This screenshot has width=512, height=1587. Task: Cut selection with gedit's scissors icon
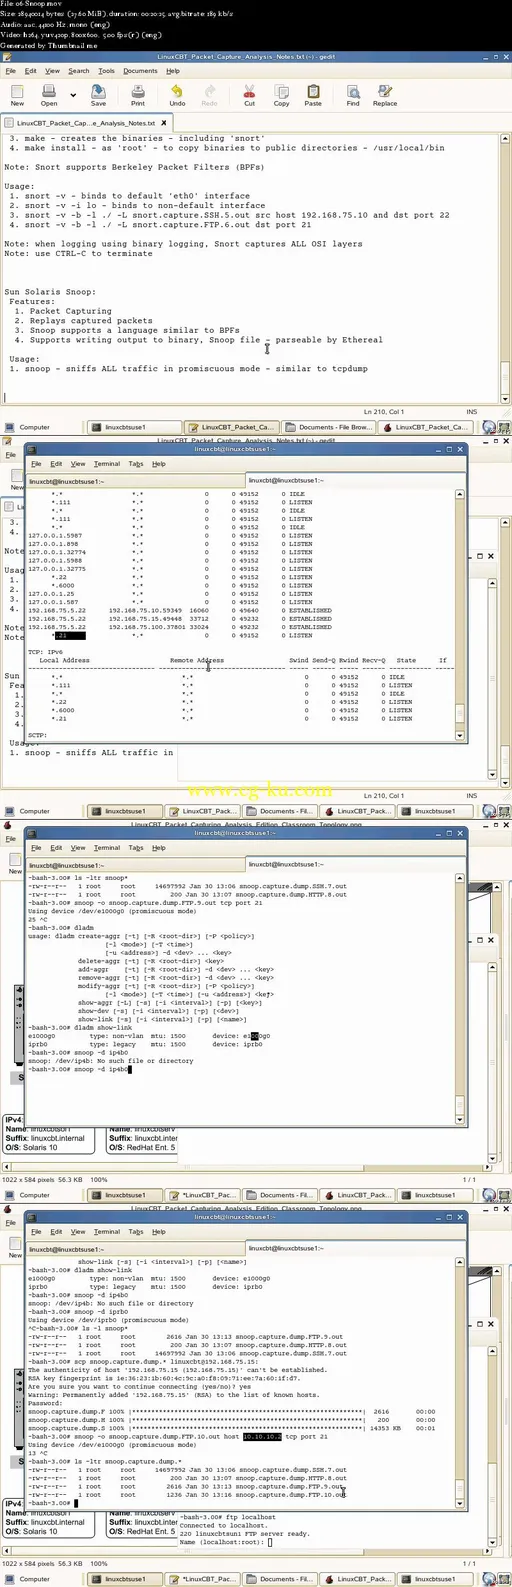(x=249, y=96)
